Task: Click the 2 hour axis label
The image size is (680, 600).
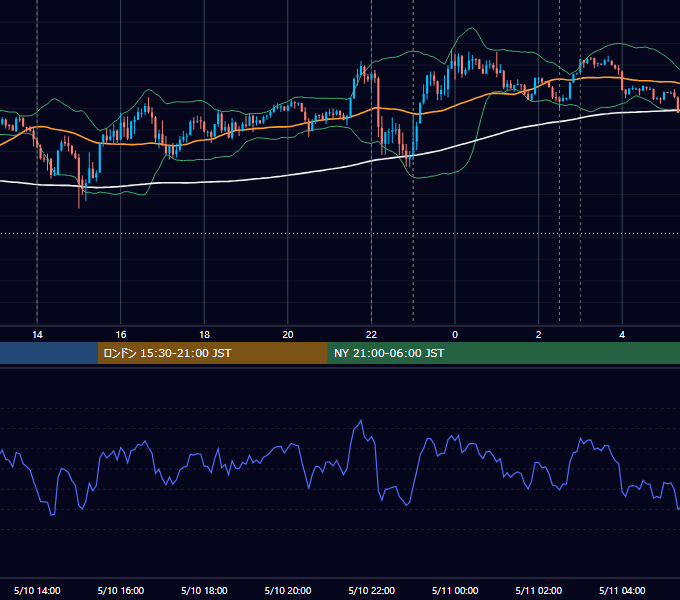Action: [x=538, y=335]
